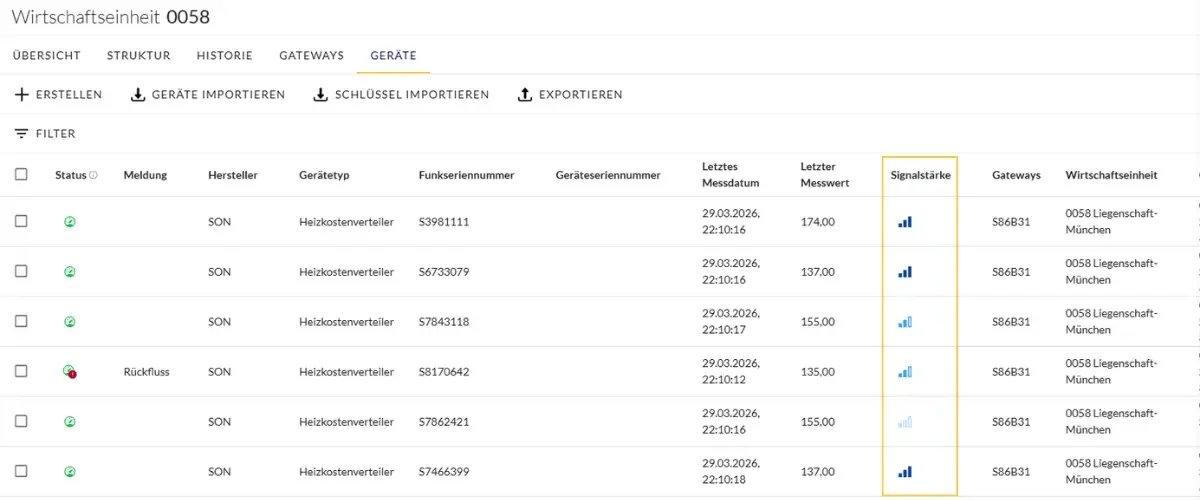Check the row checkbox for S7862421
Image resolution: width=1200 pixels, height=500 pixels.
click(21, 421)
